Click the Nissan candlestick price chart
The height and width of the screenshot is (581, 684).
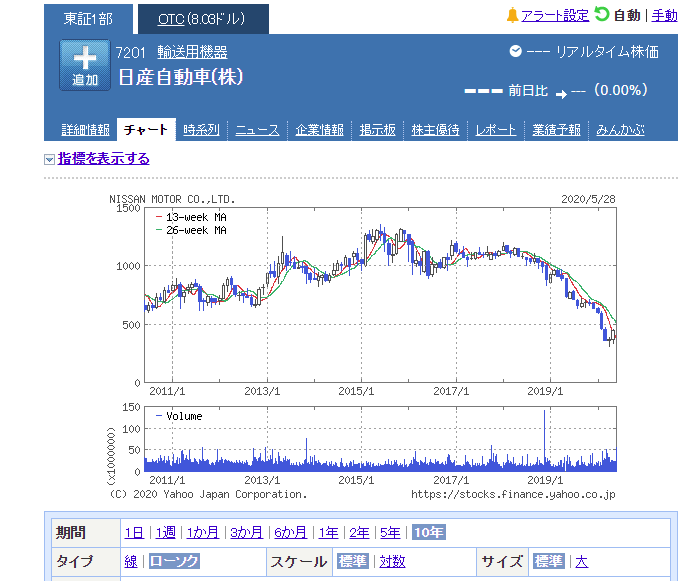tap(380, 295)
